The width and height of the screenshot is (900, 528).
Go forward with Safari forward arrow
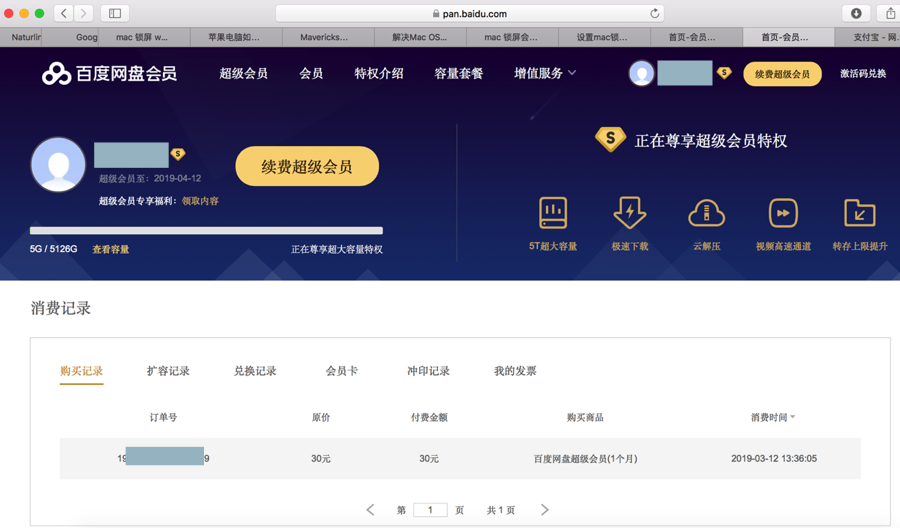coord(83,13)
